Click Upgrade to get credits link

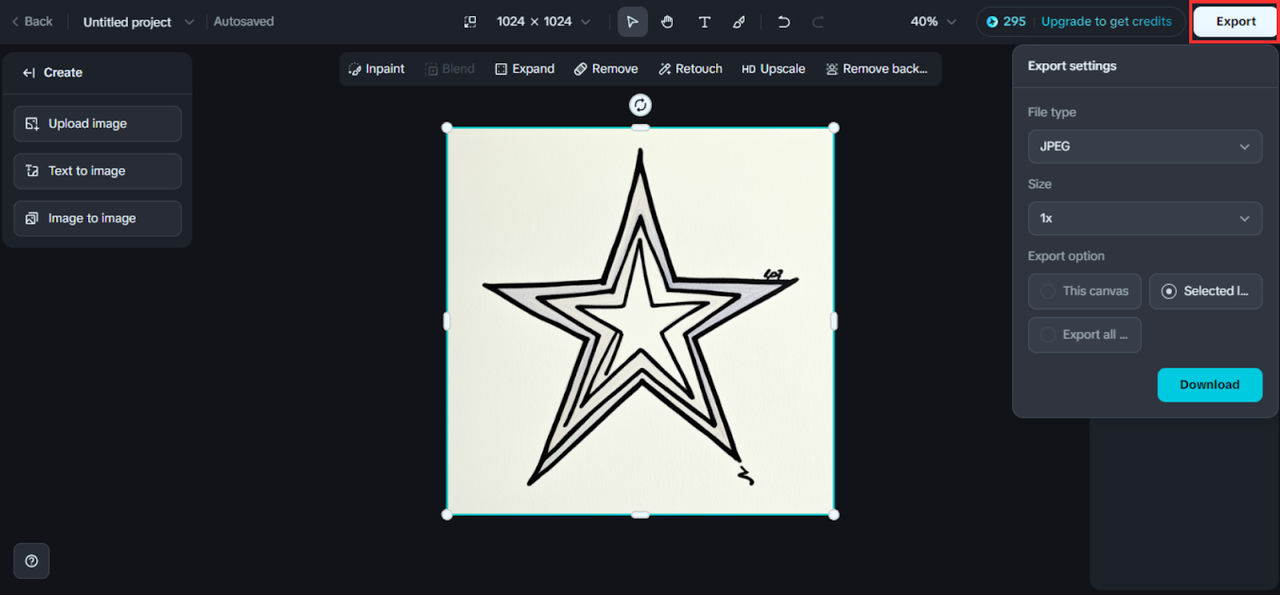[x=1106, y=21]
